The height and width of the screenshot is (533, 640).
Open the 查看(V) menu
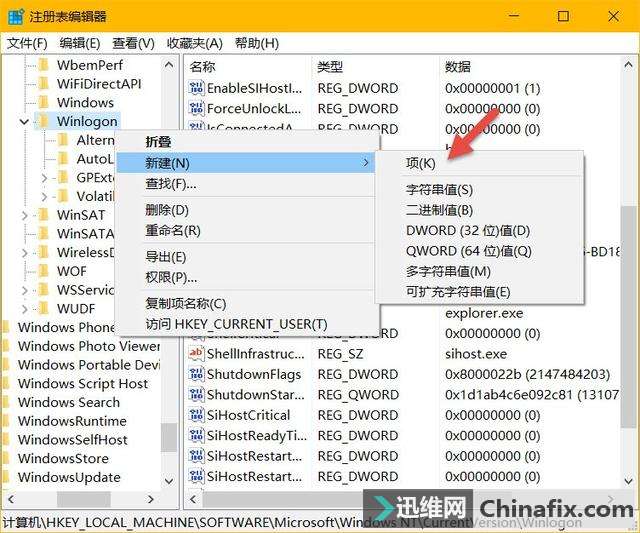click(x=133, y=43)
